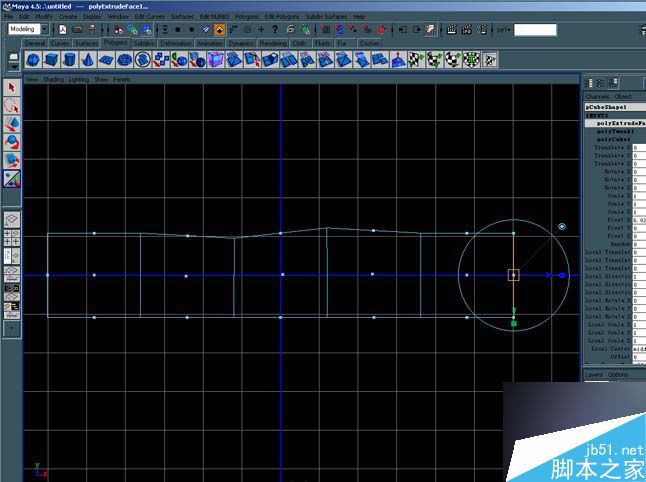Activate the Lasso select tool
Image resolution: width=646 pixels, height=482 pixels.
[x=12, y=106]
